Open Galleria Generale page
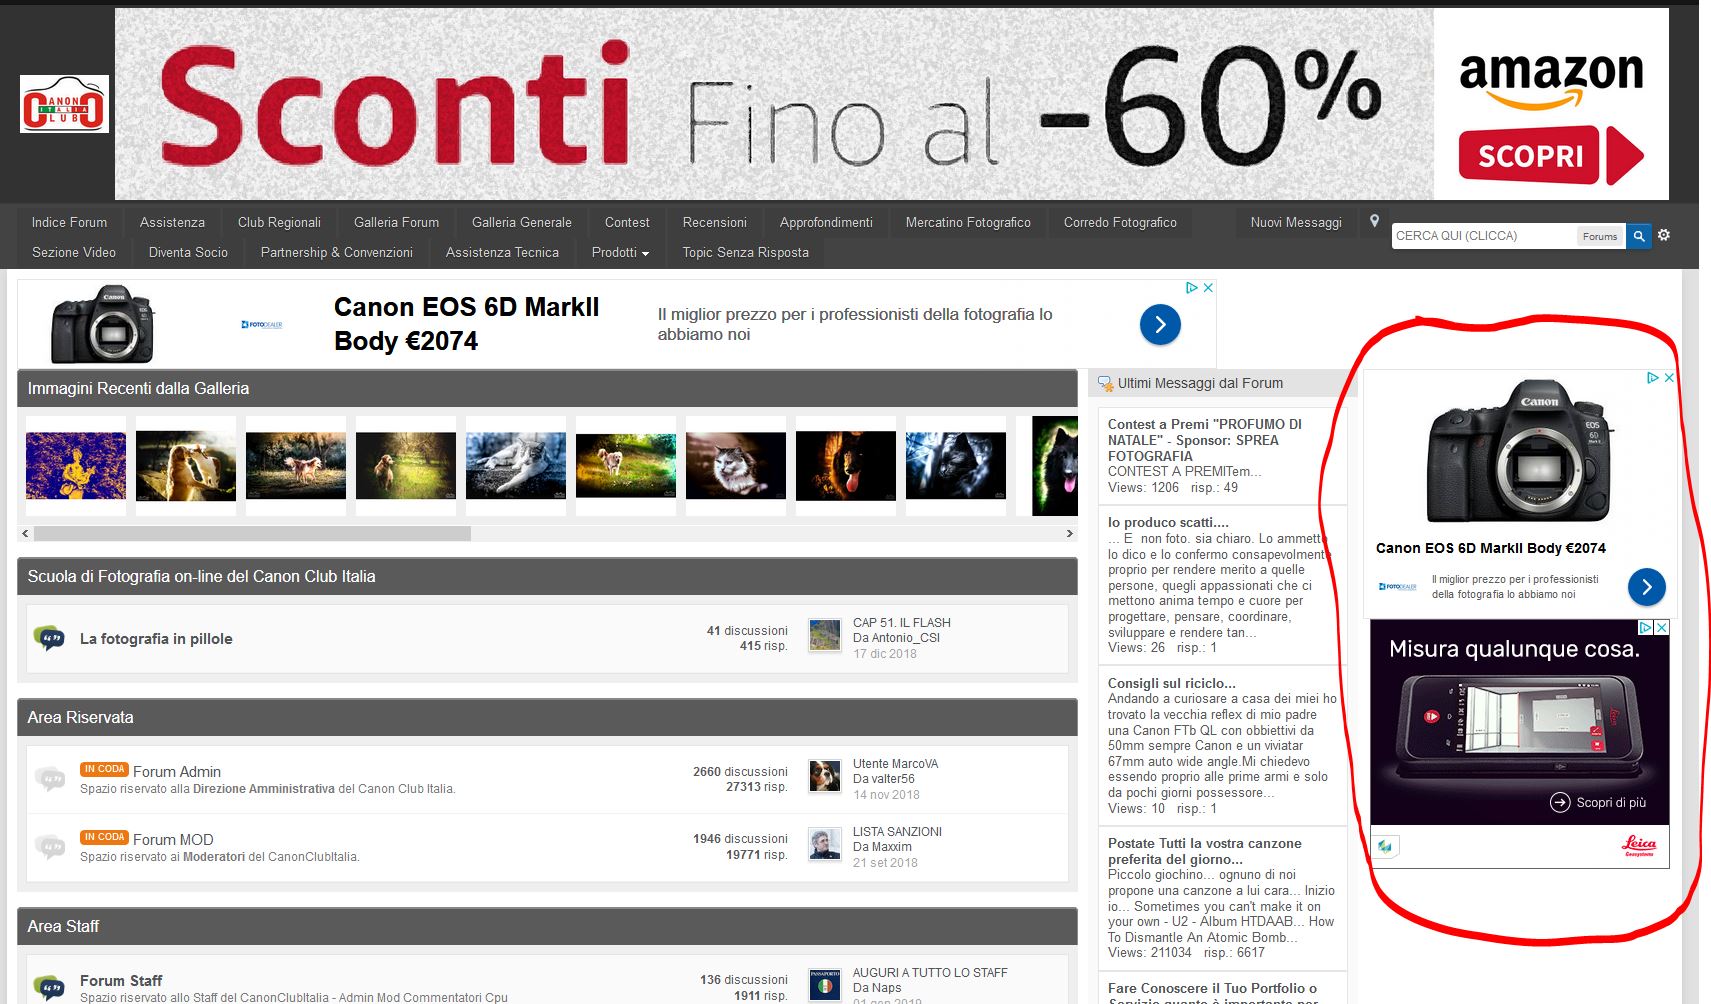Screen dimensions: 1711x1004 point(522,222)
